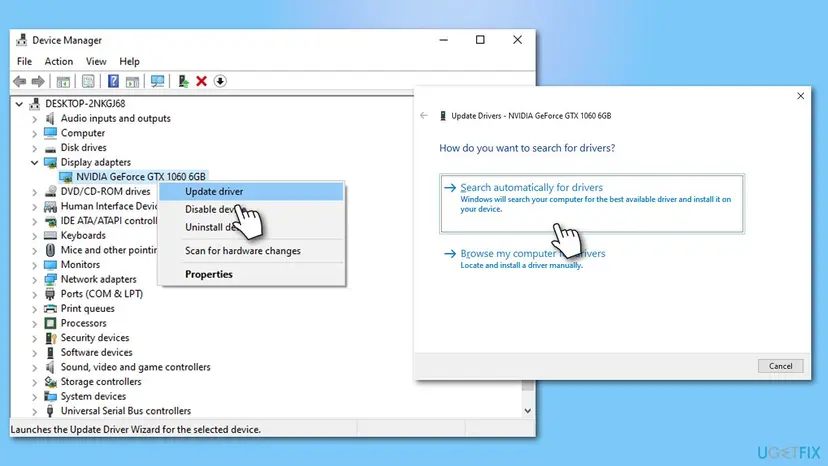Open the Action menu
The width and height of the screenshot is (828, 466).
[59, 61]
